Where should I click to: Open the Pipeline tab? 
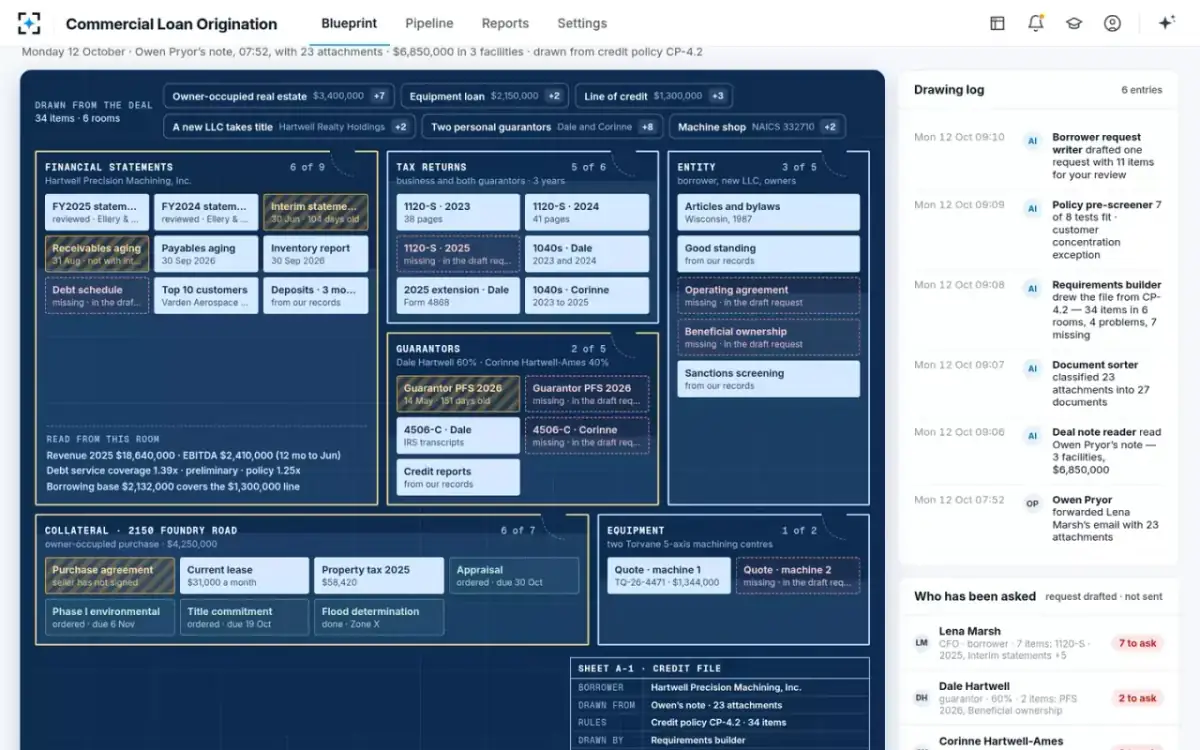[429, 23]
